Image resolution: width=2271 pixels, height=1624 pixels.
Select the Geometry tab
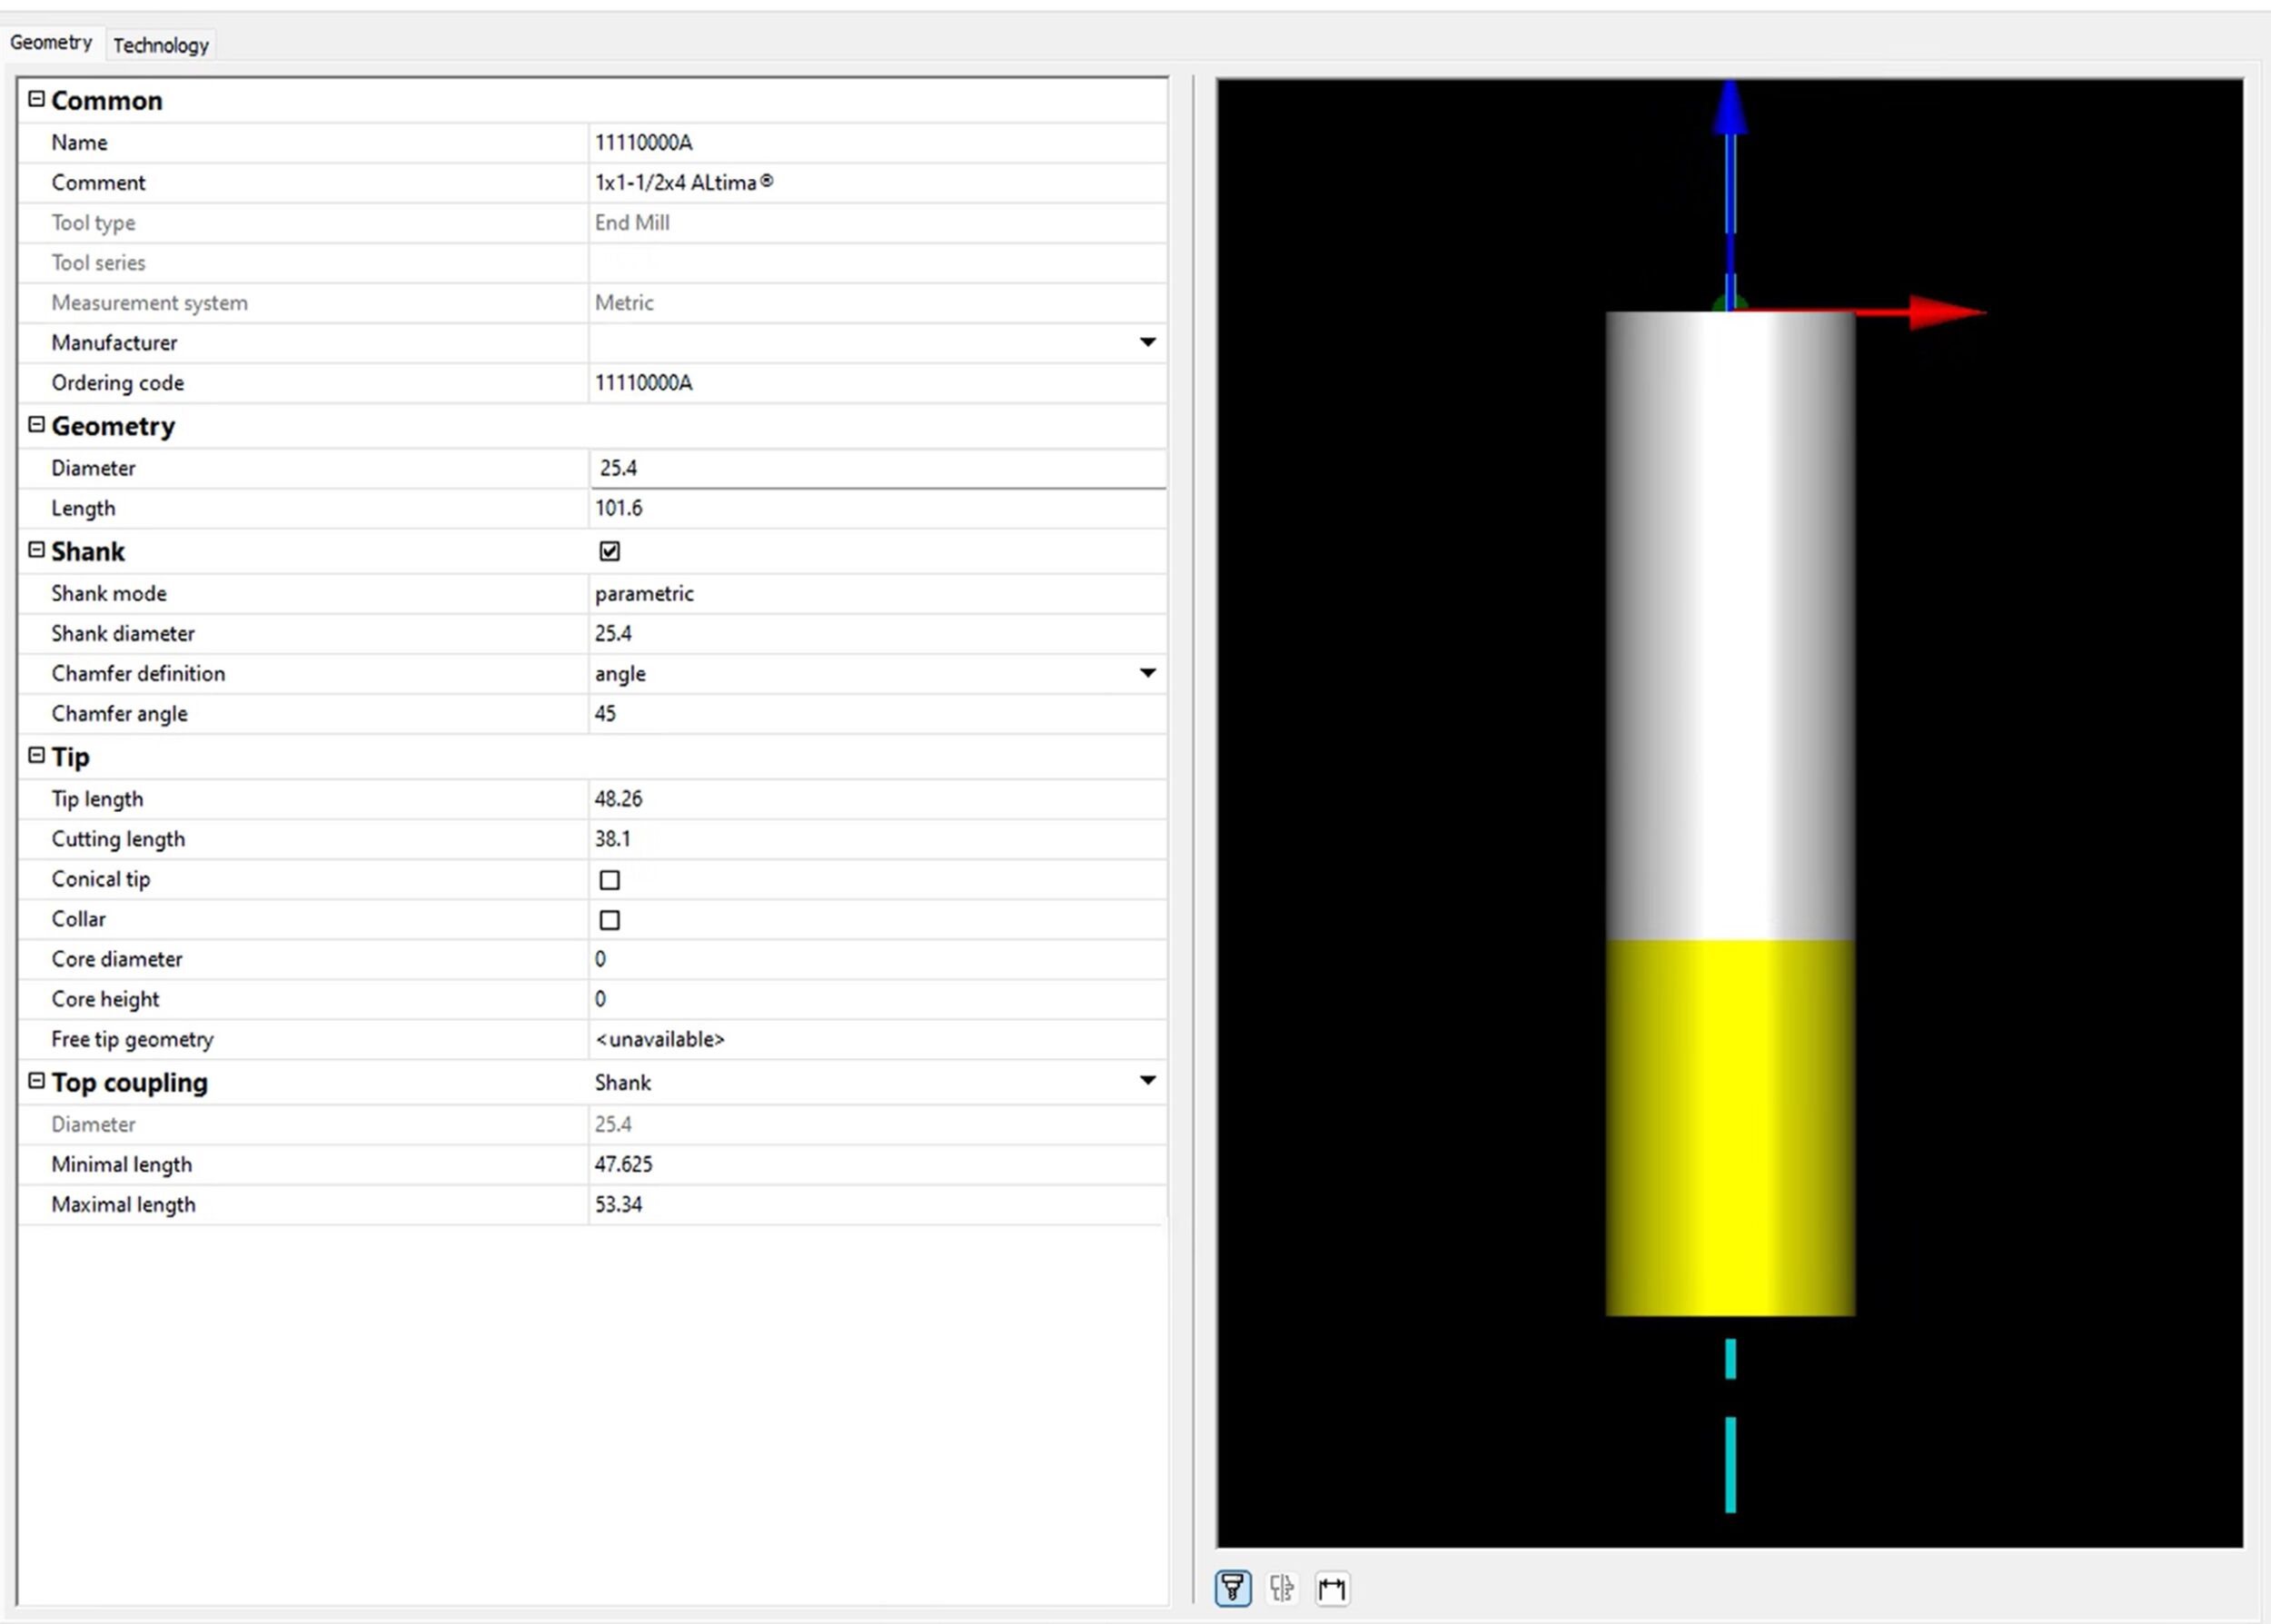coord(51,43)
